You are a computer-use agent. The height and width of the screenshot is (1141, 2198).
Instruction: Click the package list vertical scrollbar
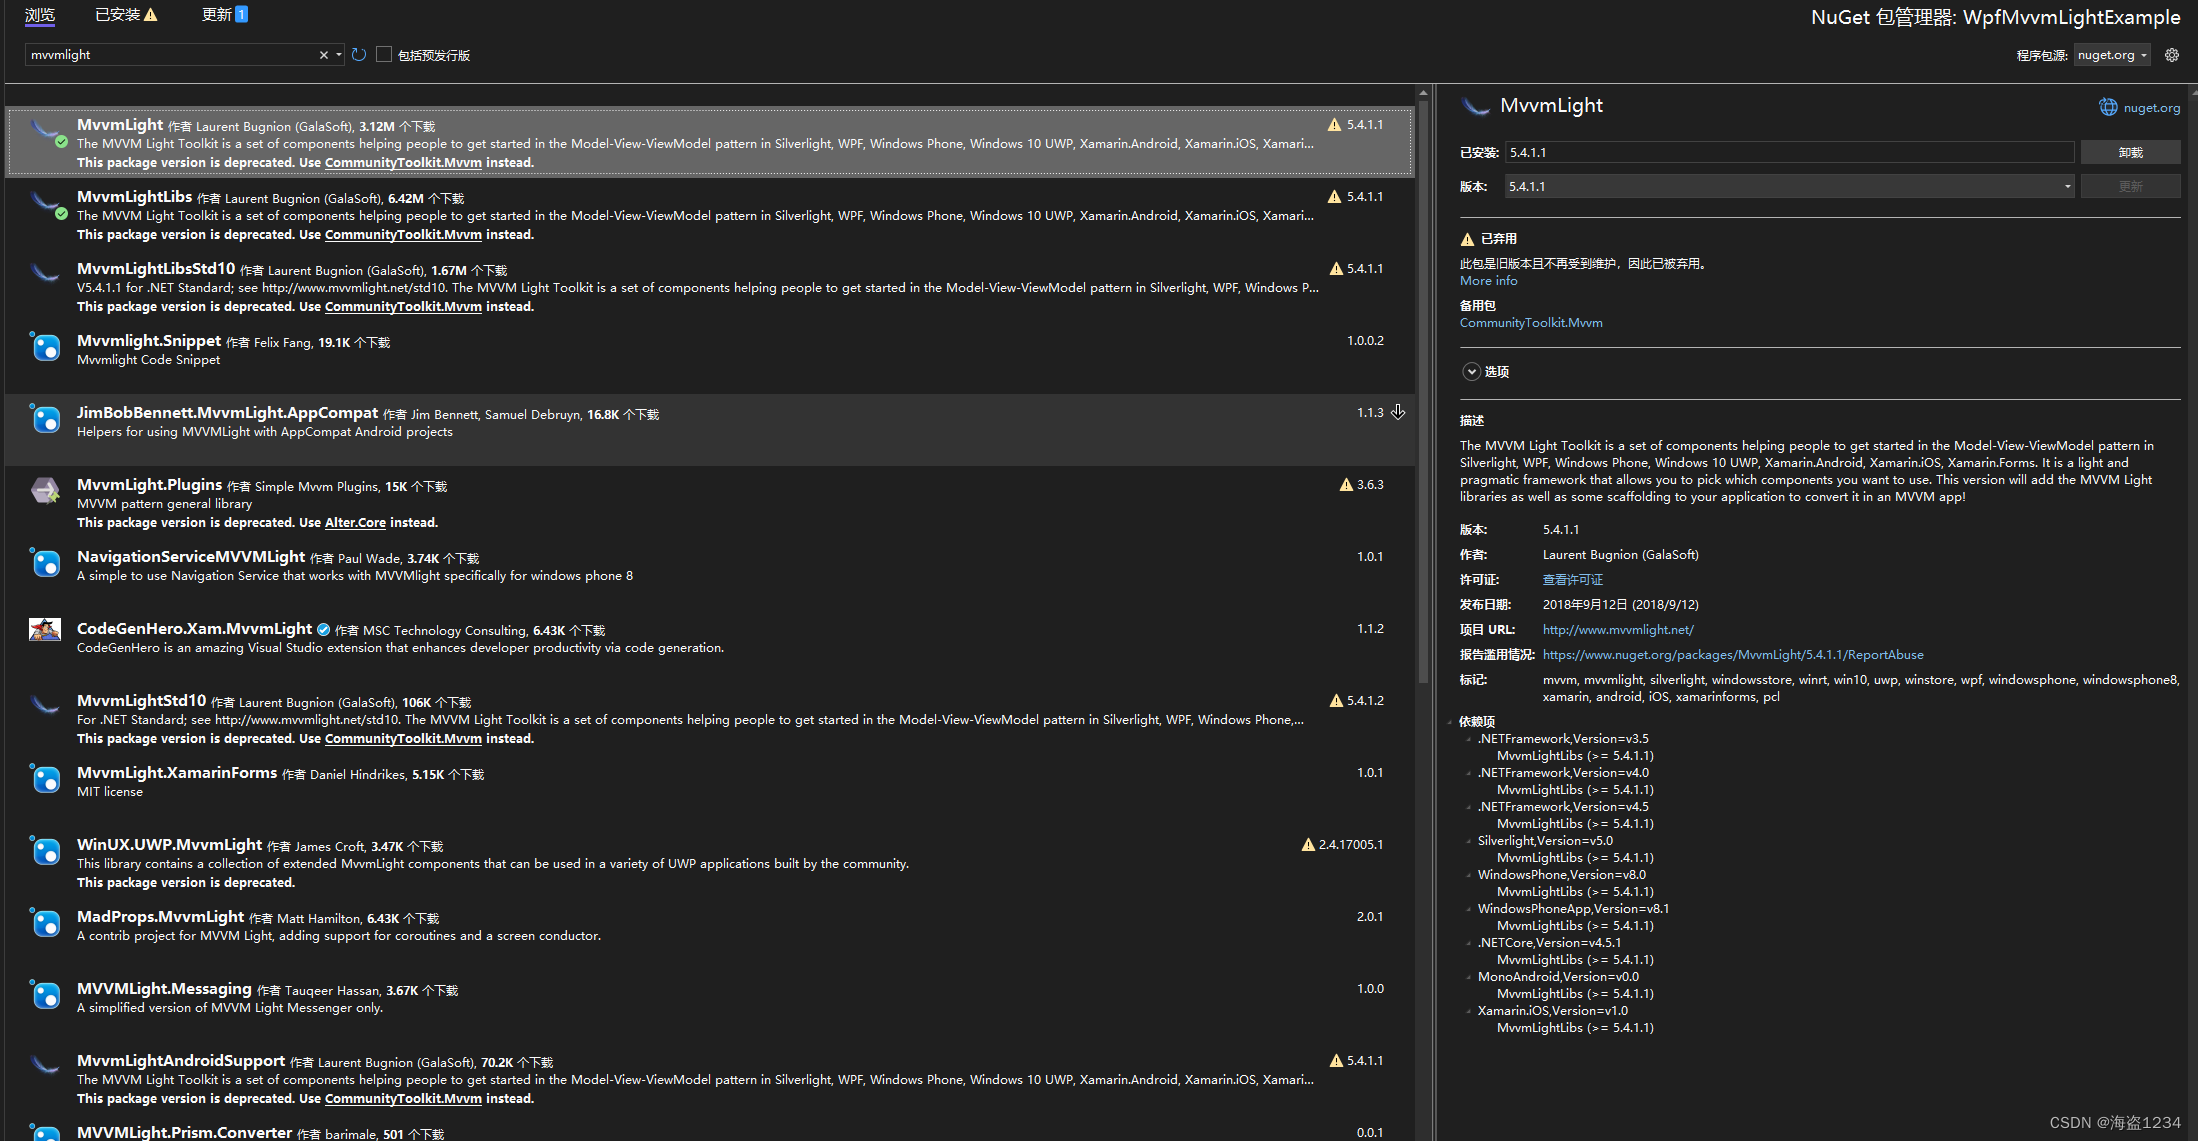point(1423,390)
